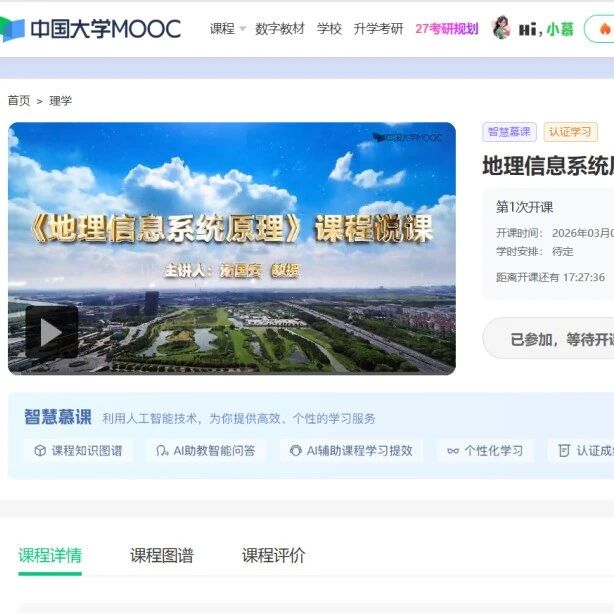Go to 升学考研 in top navigation
614x615 pixels.
coord(378,29)
